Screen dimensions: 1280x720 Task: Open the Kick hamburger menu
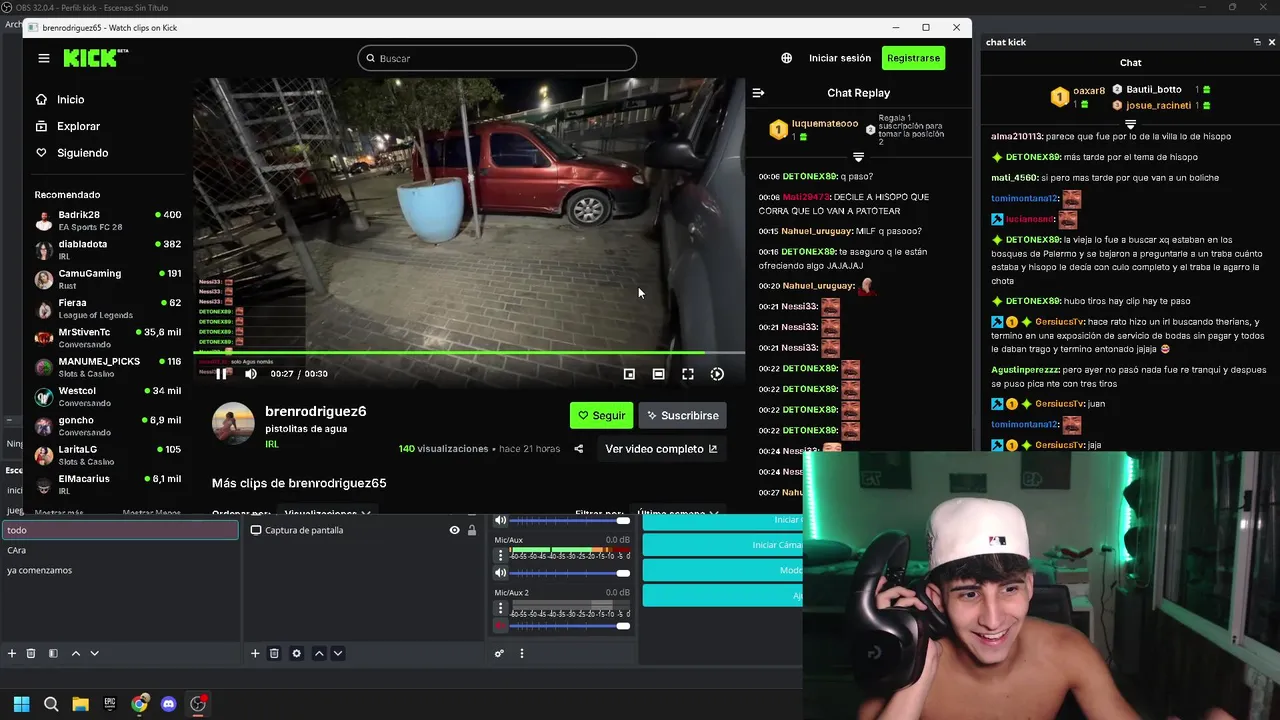click(44, 58)
